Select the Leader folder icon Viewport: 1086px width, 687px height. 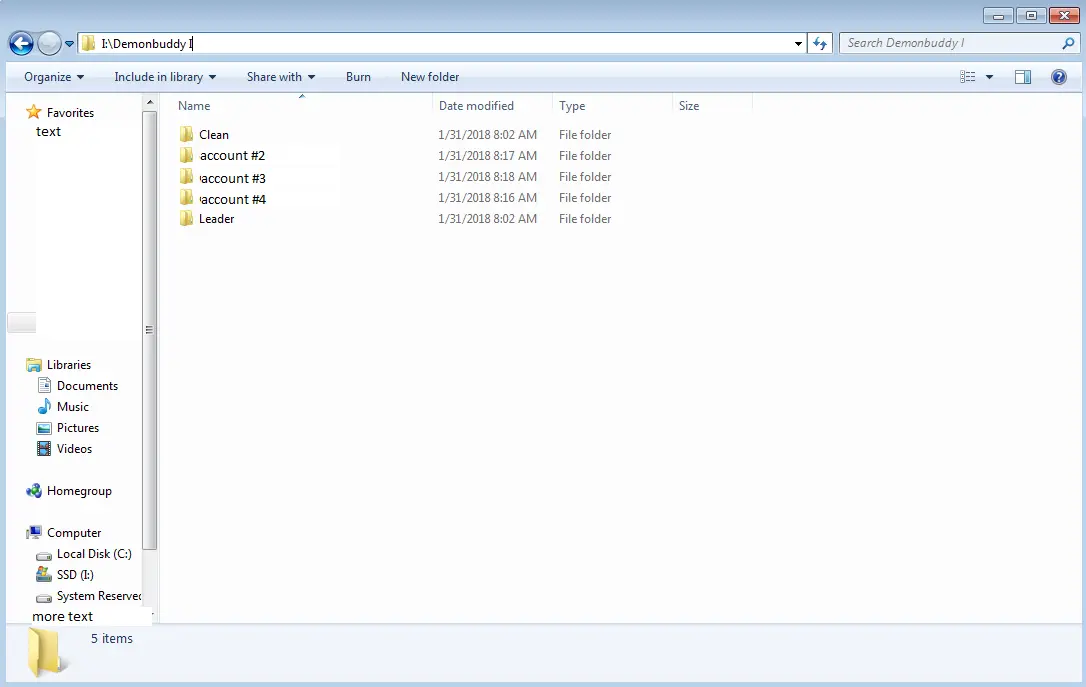click(x=186, y=219)
